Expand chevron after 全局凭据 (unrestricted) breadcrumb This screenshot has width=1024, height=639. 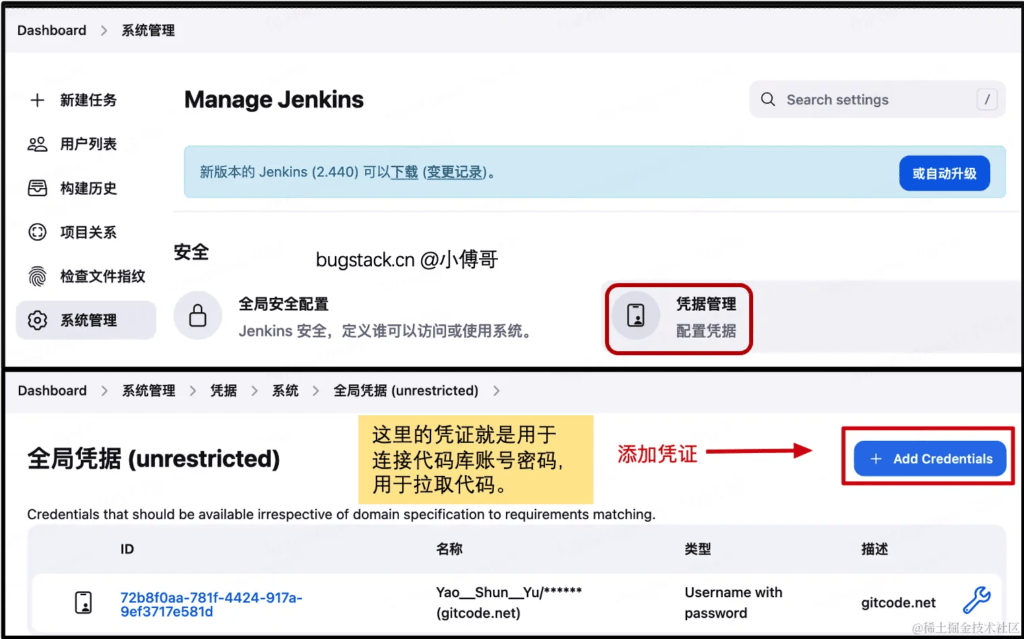[497, 391]
